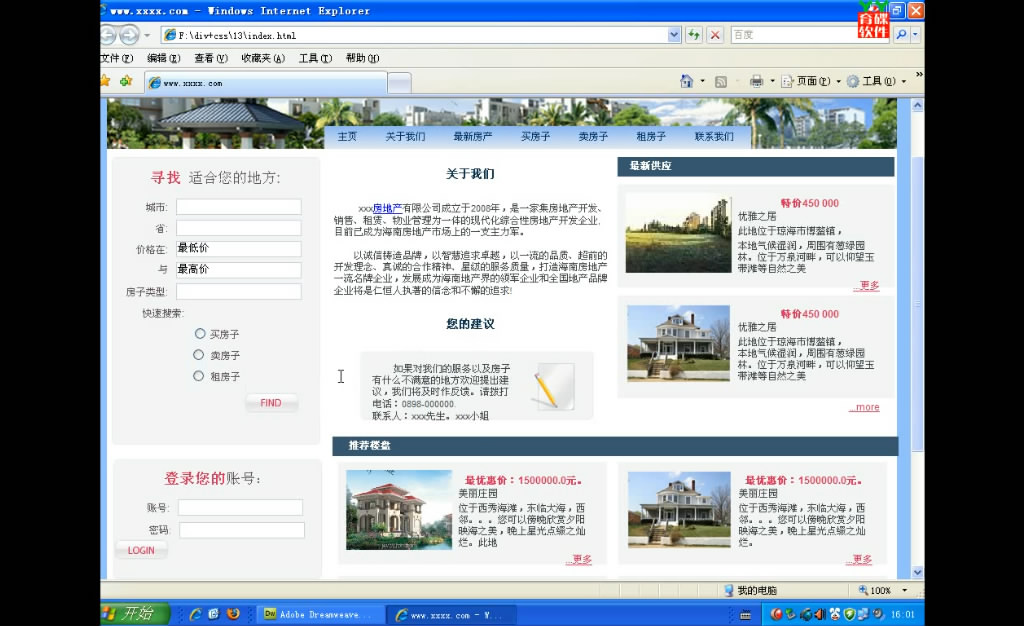Go back with the browser Back arrow
Image resolution: width=1024 pixels, height=626 pixels.
(108, 35)
